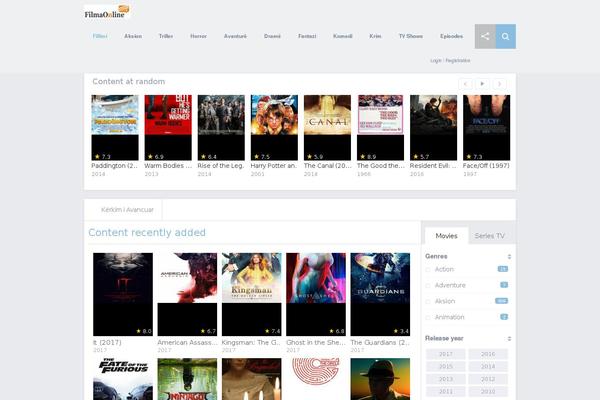Open the ranger hat silhouette poster
The width and height of the screenshot is (600, 400).
pyautogui.click(x=380, y=379)
